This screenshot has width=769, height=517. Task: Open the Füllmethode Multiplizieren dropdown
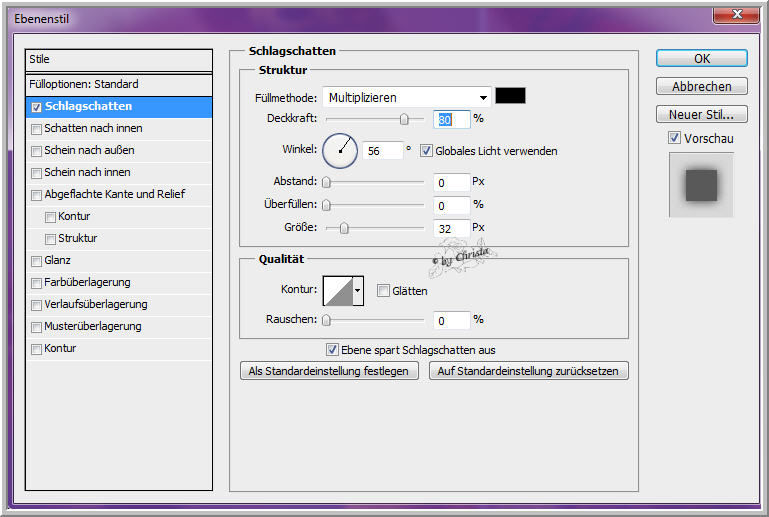[x=407, y=98]
